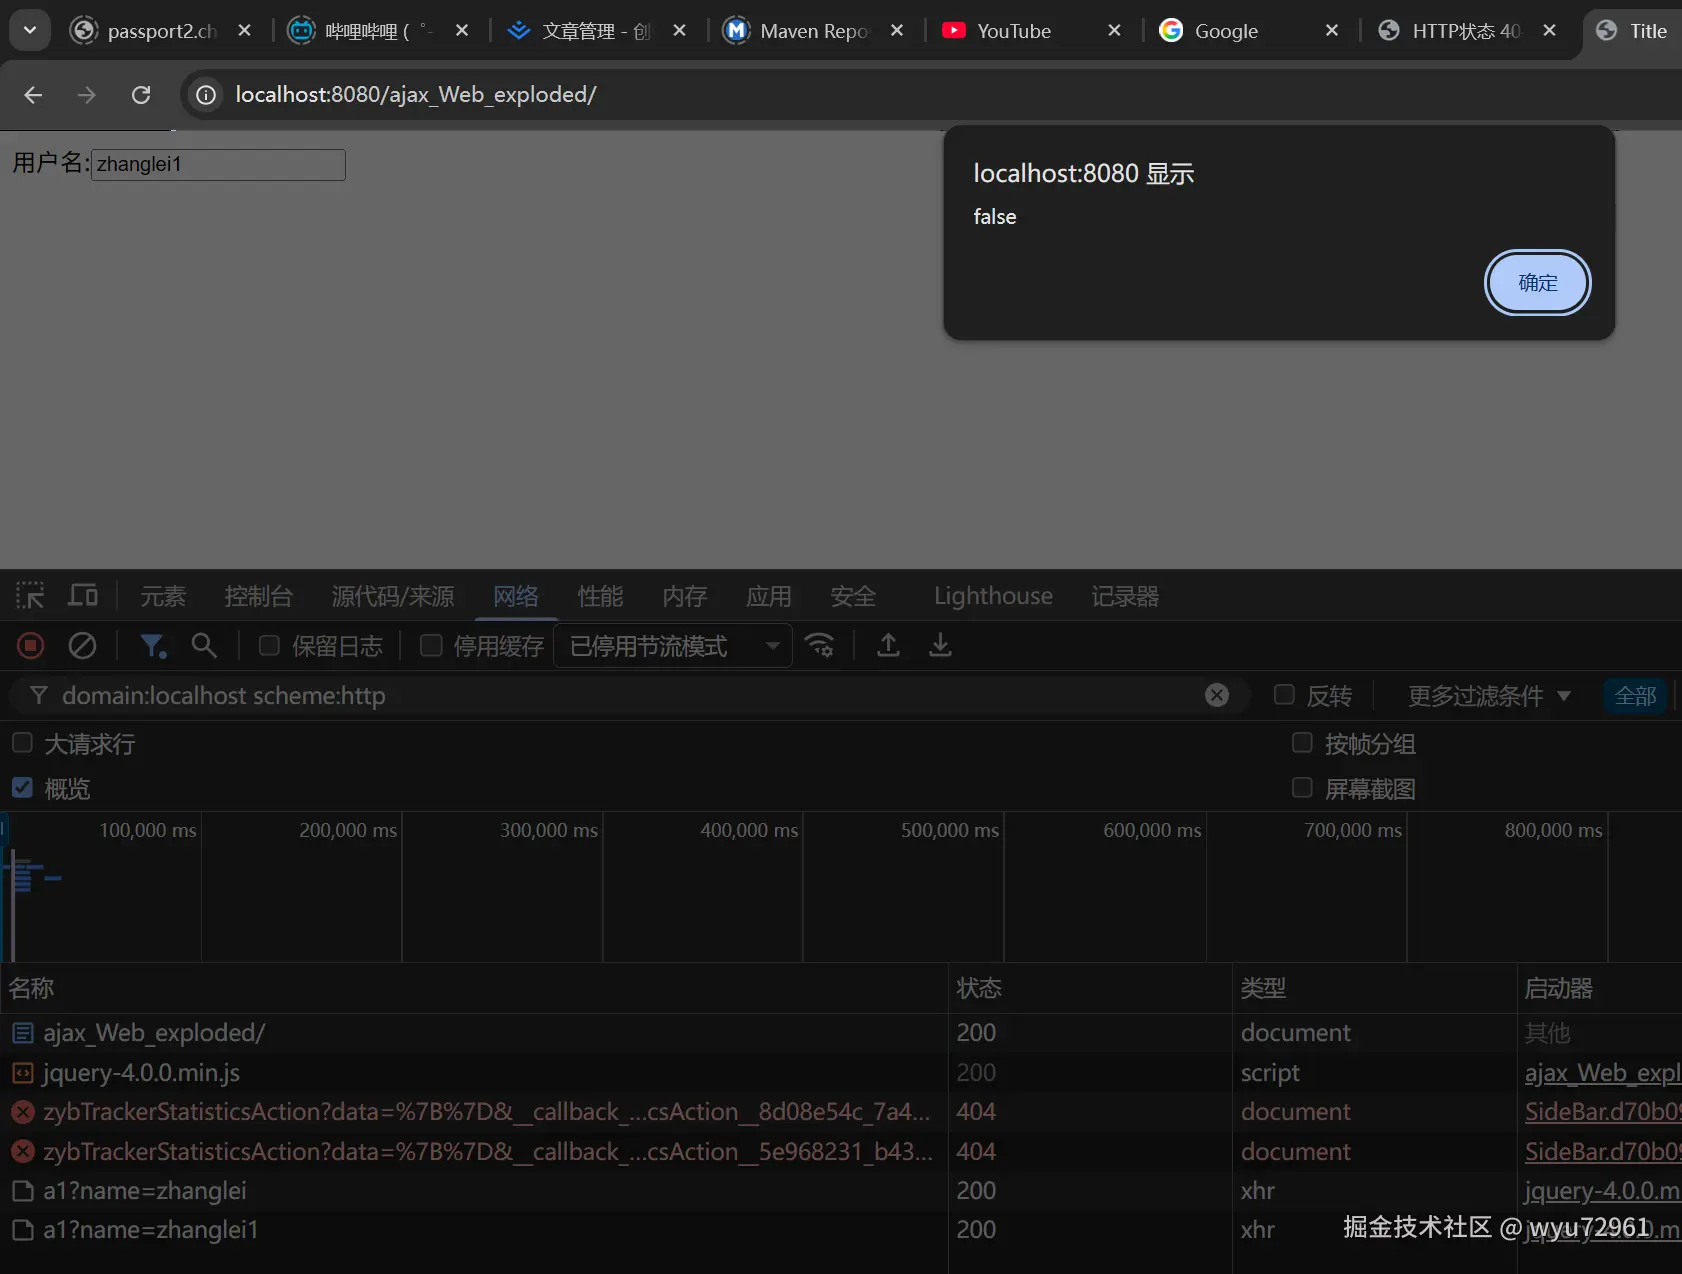Open the 已停用节流模式 throttling dropdown
The height and width of the screenshot is (1274, 1682).
coord(673,646)
